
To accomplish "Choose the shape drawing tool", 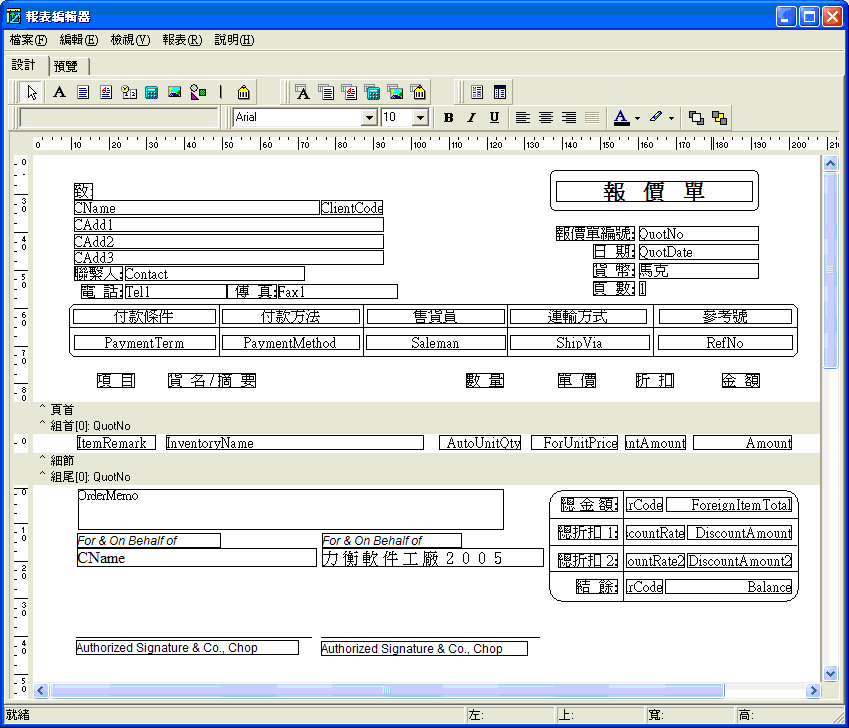I will [198, 93].
